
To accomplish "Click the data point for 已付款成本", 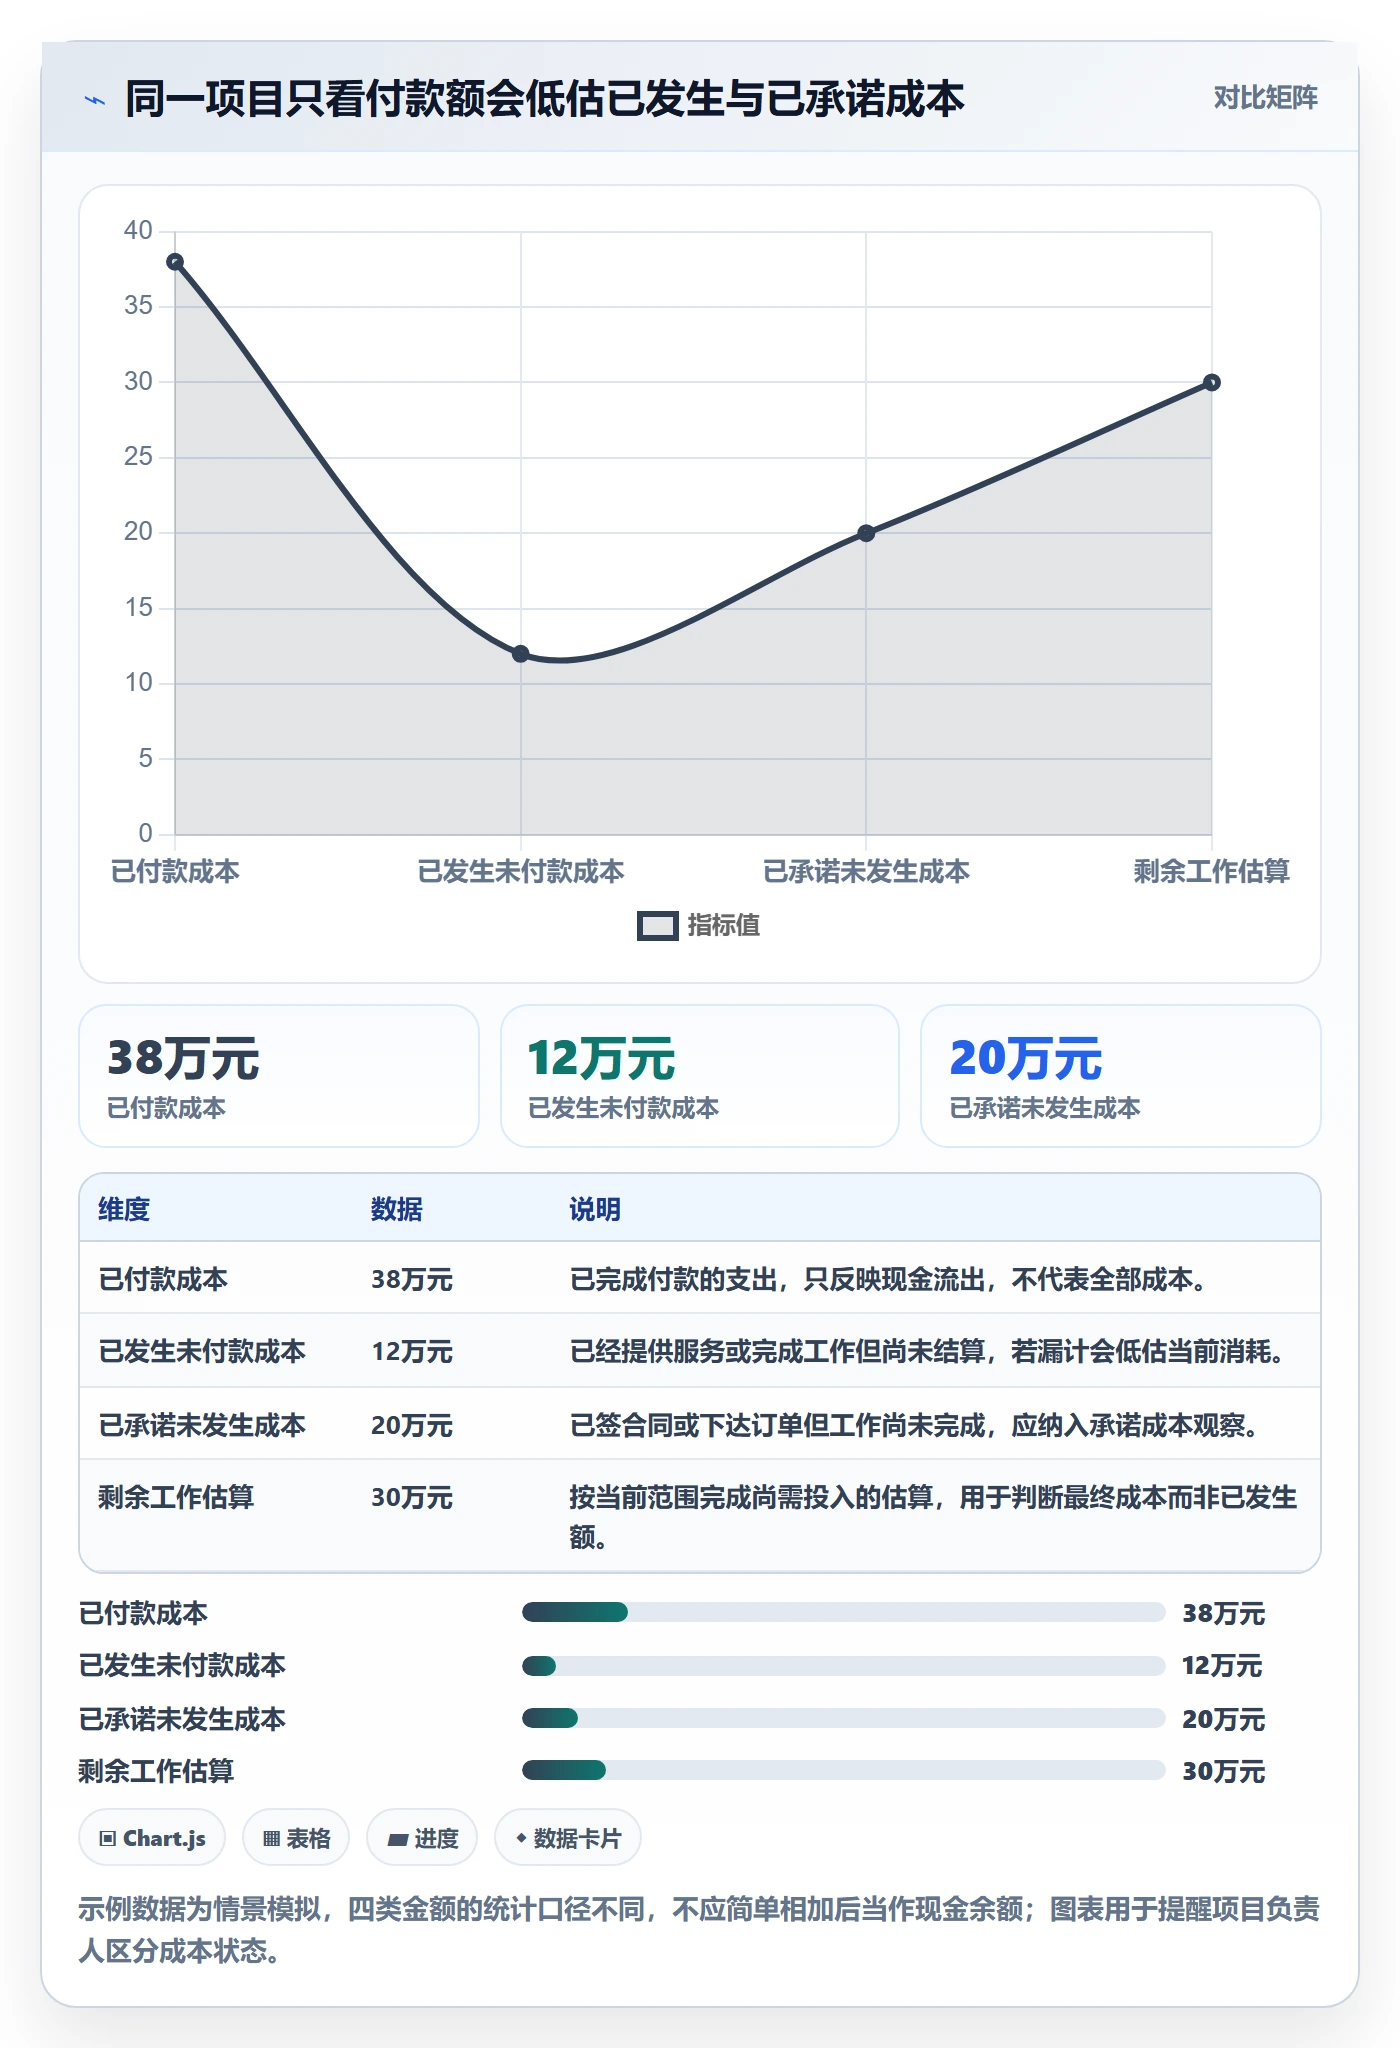I will (x=175, y=262).
